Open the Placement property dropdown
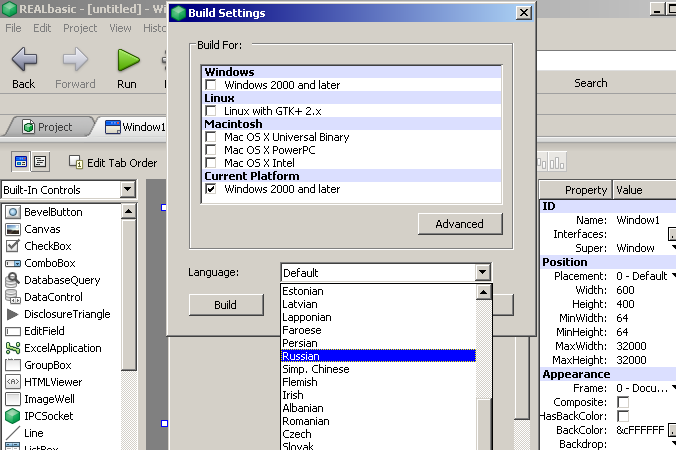 673,276
